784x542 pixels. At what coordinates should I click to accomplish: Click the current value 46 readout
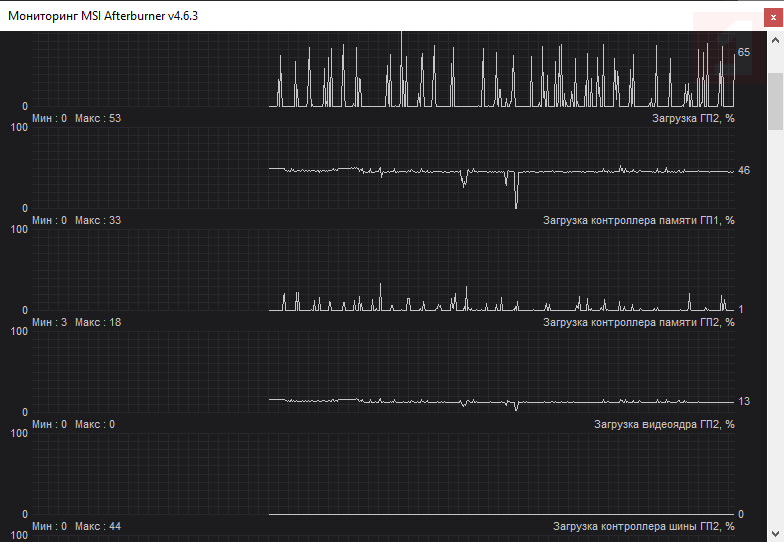(x=744, y=170)
